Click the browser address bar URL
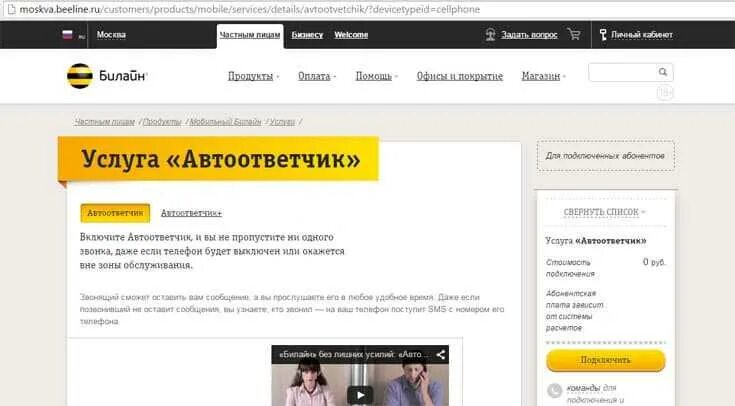 249,9
